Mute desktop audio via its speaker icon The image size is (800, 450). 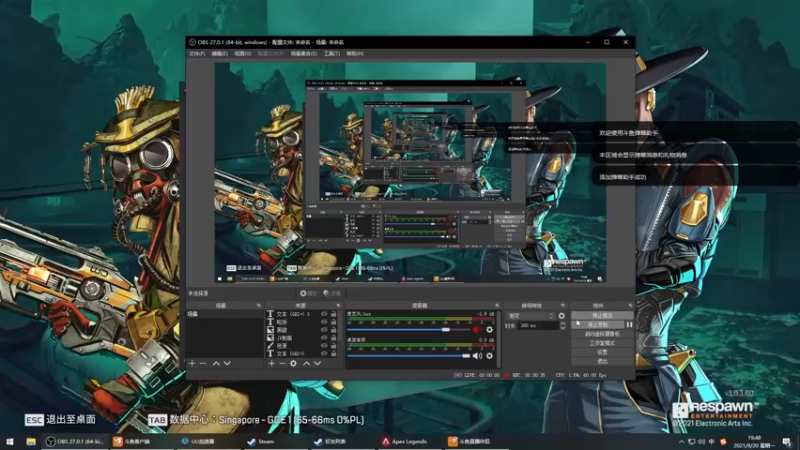click(477, 356)
